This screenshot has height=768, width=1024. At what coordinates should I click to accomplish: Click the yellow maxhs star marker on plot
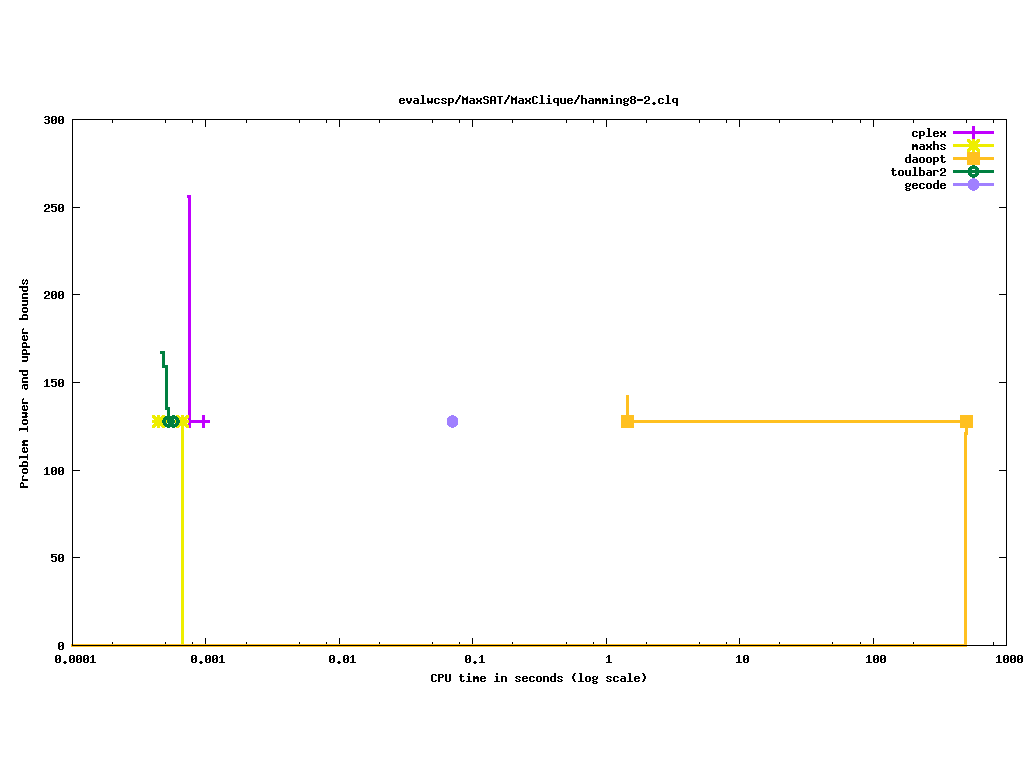coord(158,421)
